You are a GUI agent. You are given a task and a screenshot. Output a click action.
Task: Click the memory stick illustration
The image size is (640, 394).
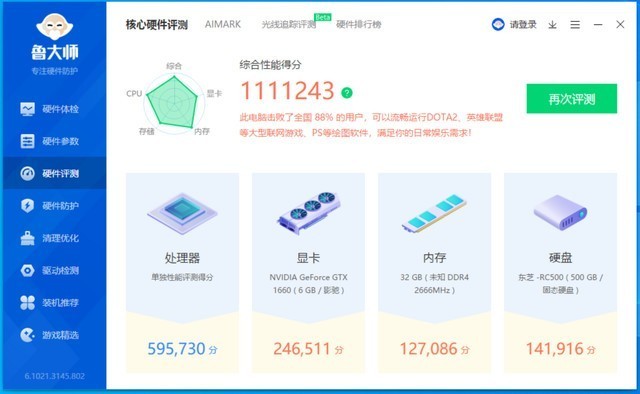(434, 213)
